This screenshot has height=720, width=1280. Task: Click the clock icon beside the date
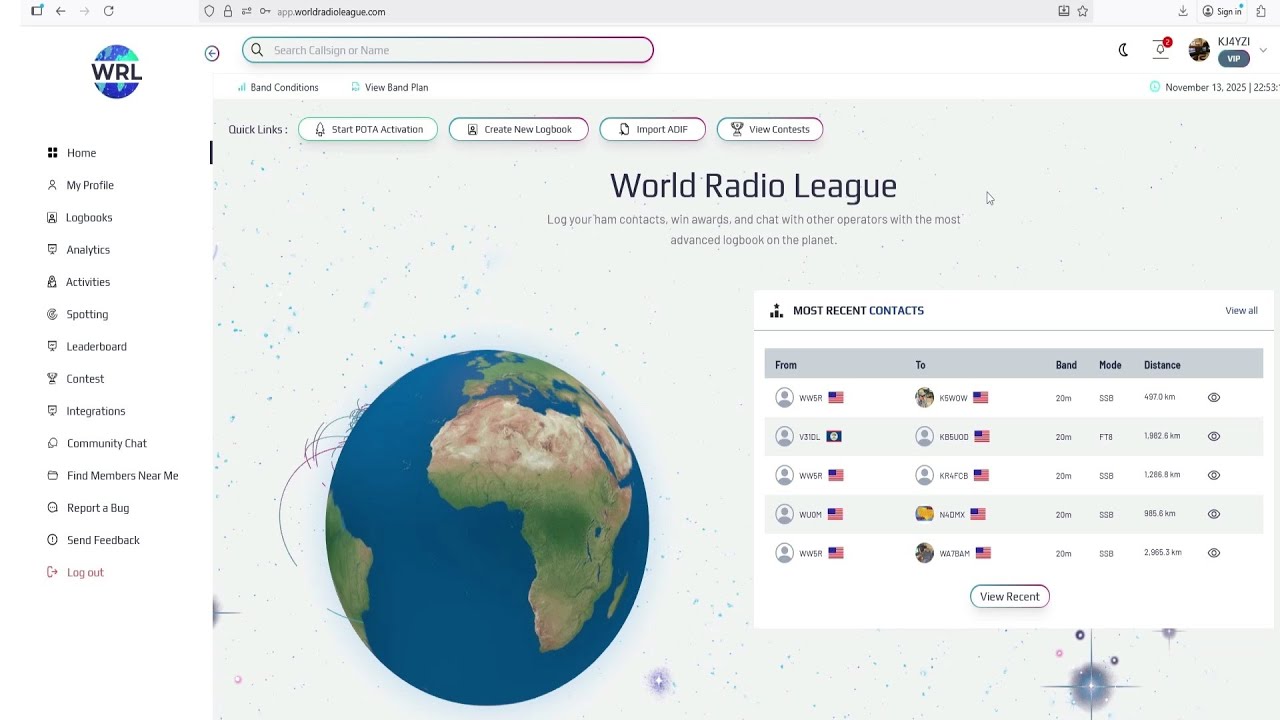(1155, 87)
